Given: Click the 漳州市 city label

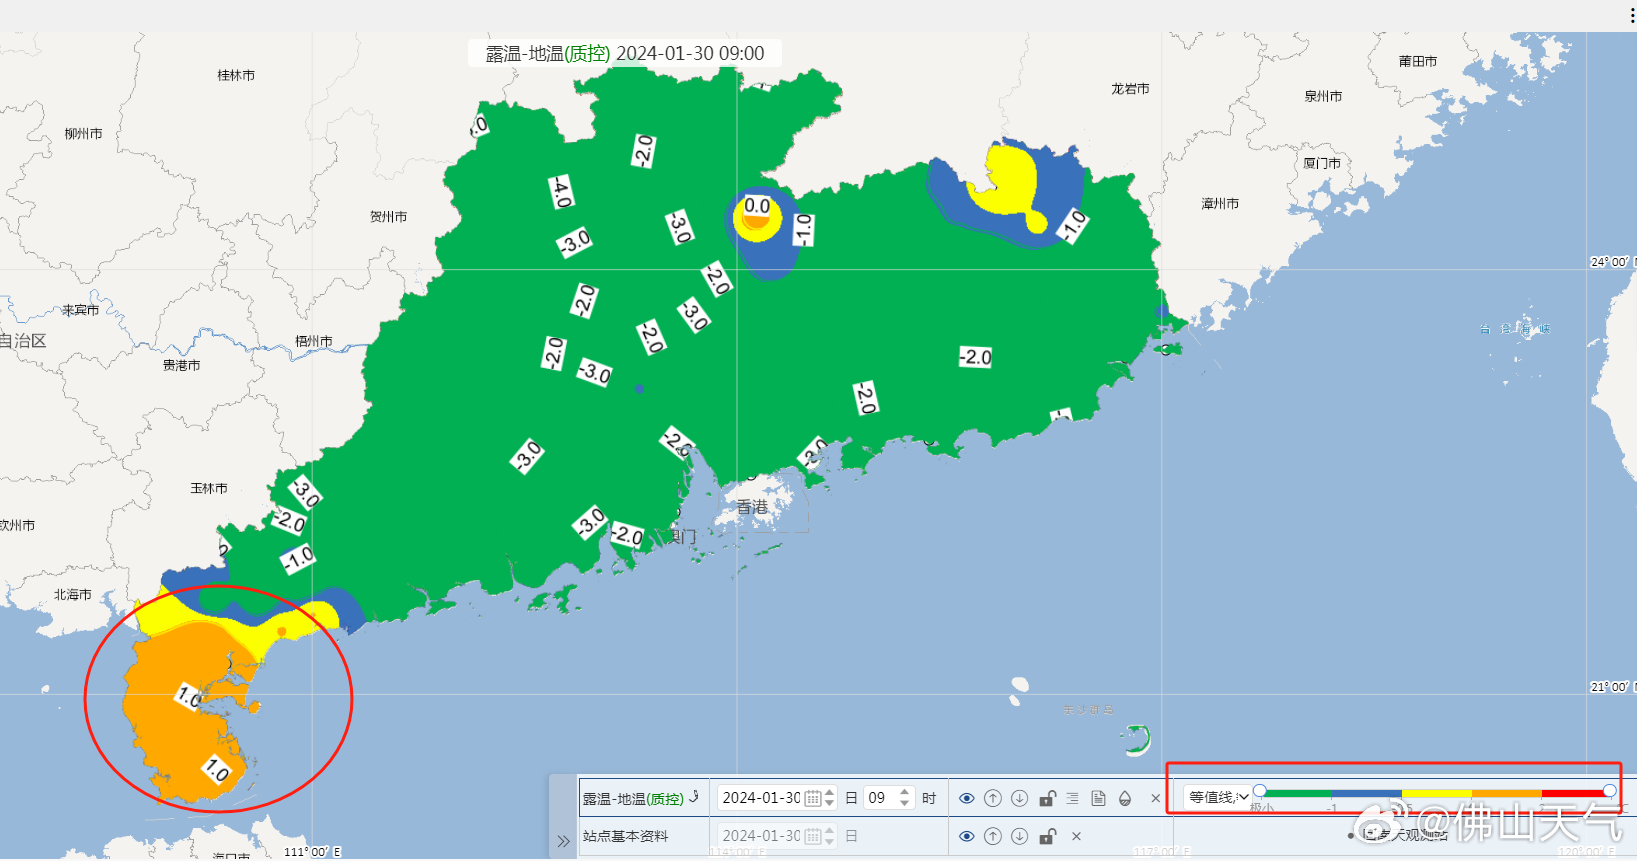Looking at the screenshot, I should coord(1220,203).
